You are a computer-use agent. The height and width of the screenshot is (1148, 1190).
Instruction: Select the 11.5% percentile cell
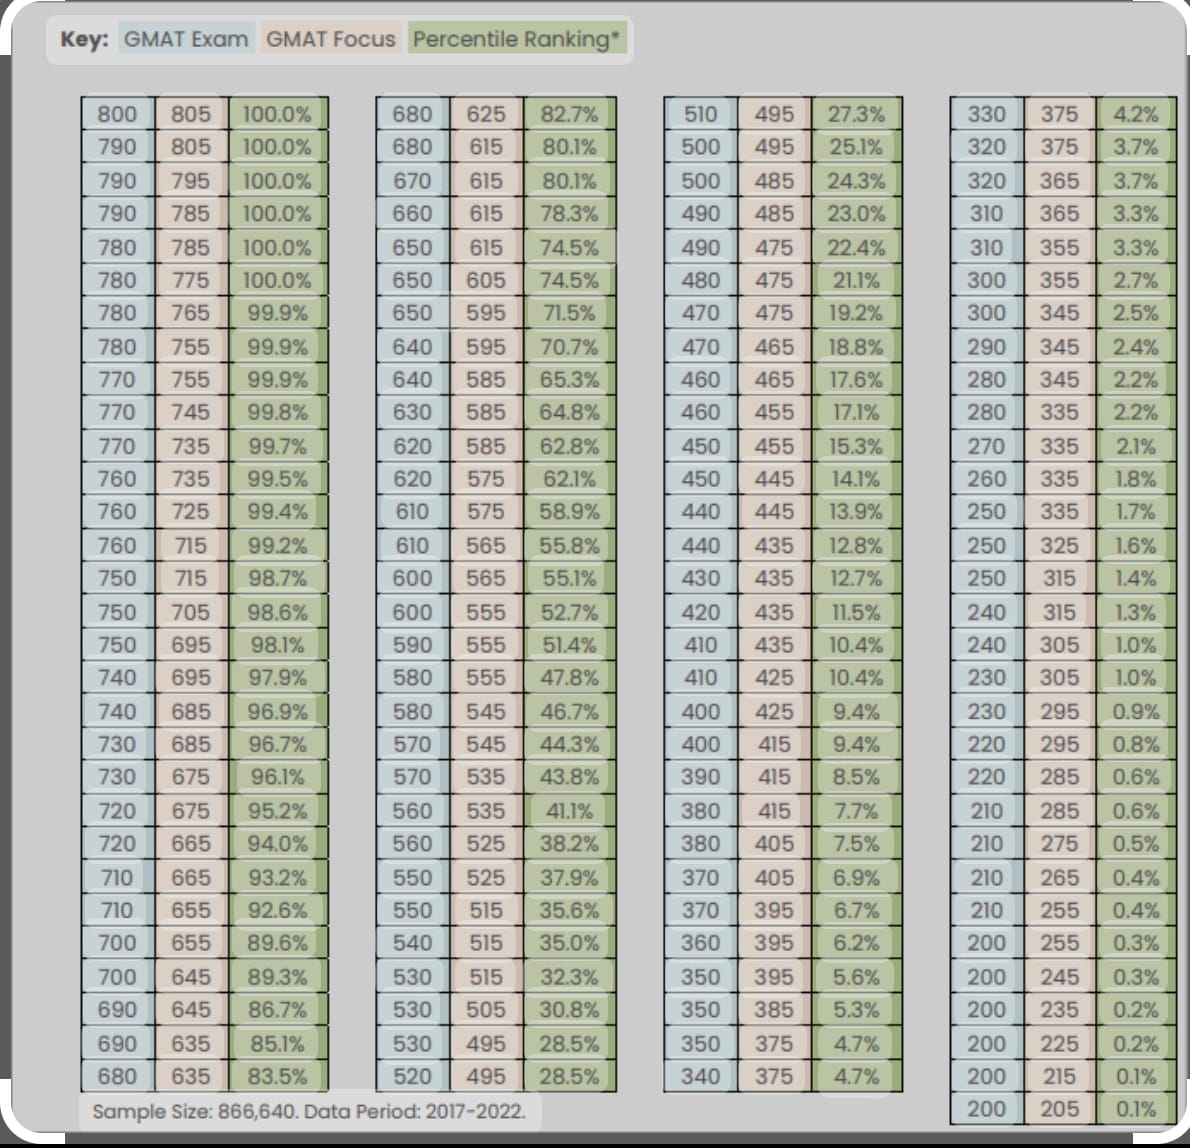tap(857, 612)
